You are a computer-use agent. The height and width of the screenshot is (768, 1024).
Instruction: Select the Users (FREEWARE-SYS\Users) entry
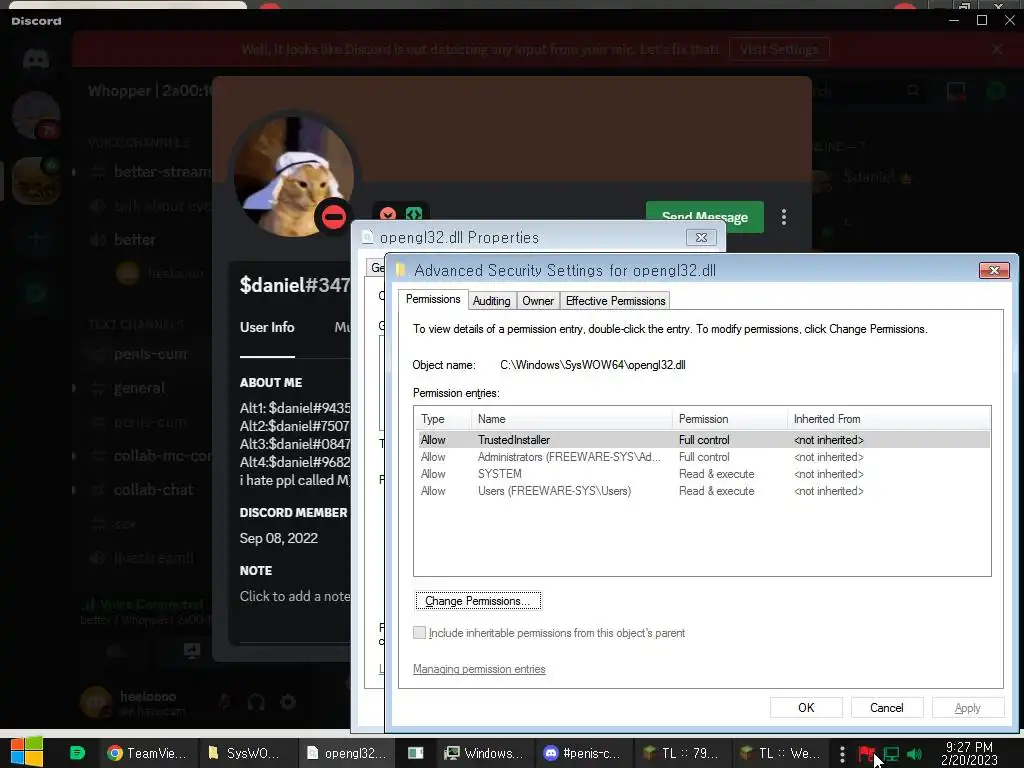(x=702, y=491)
